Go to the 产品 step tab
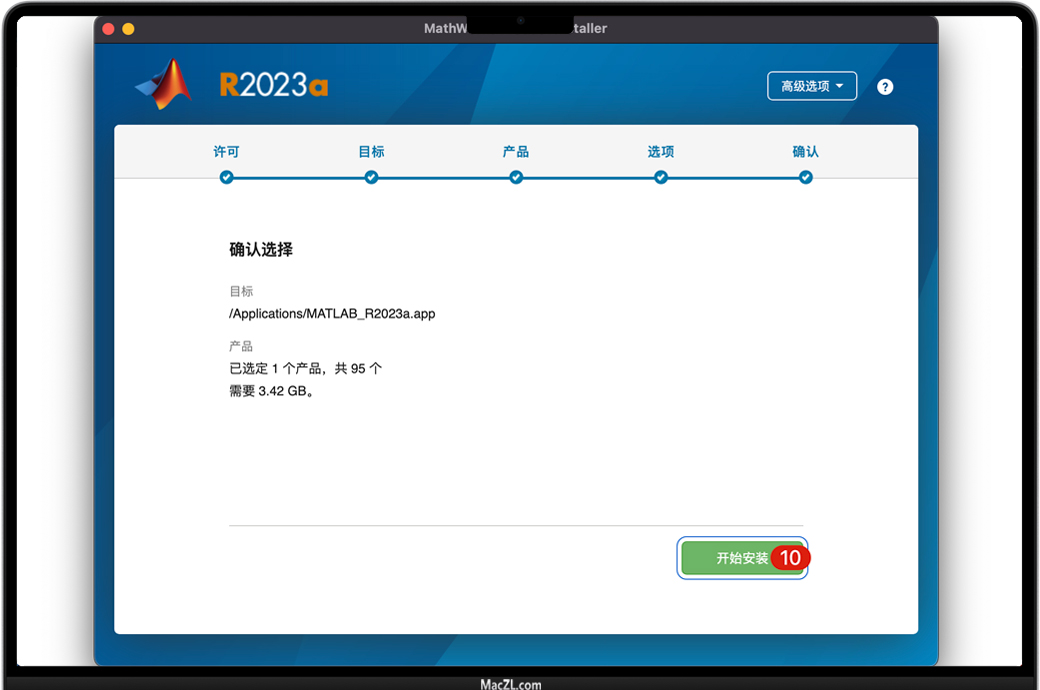The width and height of the screenshot is (1040, 690). 516,152
